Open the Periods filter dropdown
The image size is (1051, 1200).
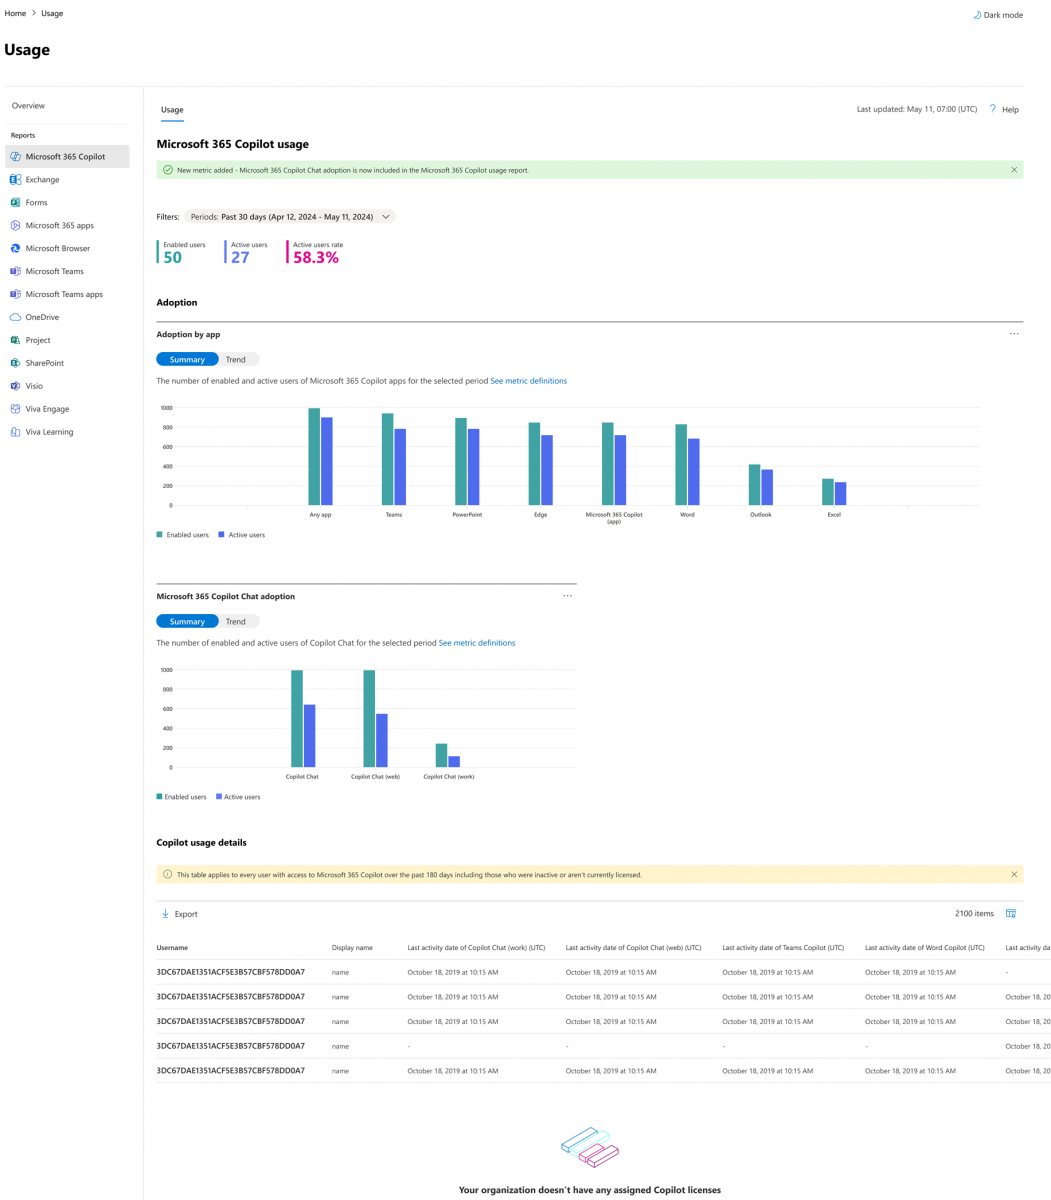pos(290,216)
